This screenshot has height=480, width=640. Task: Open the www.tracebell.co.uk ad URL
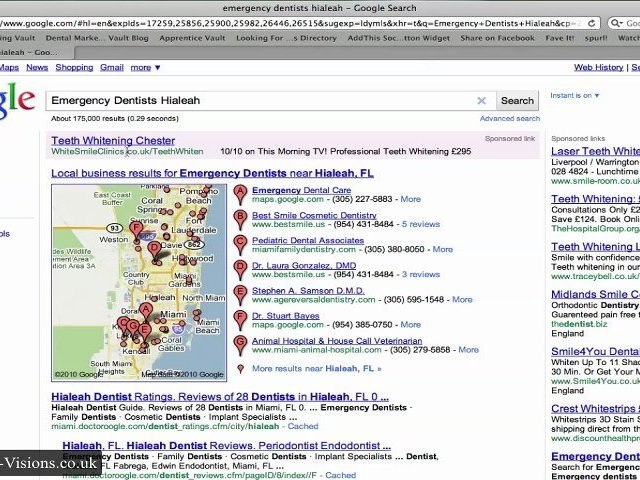tap(596, 276)
